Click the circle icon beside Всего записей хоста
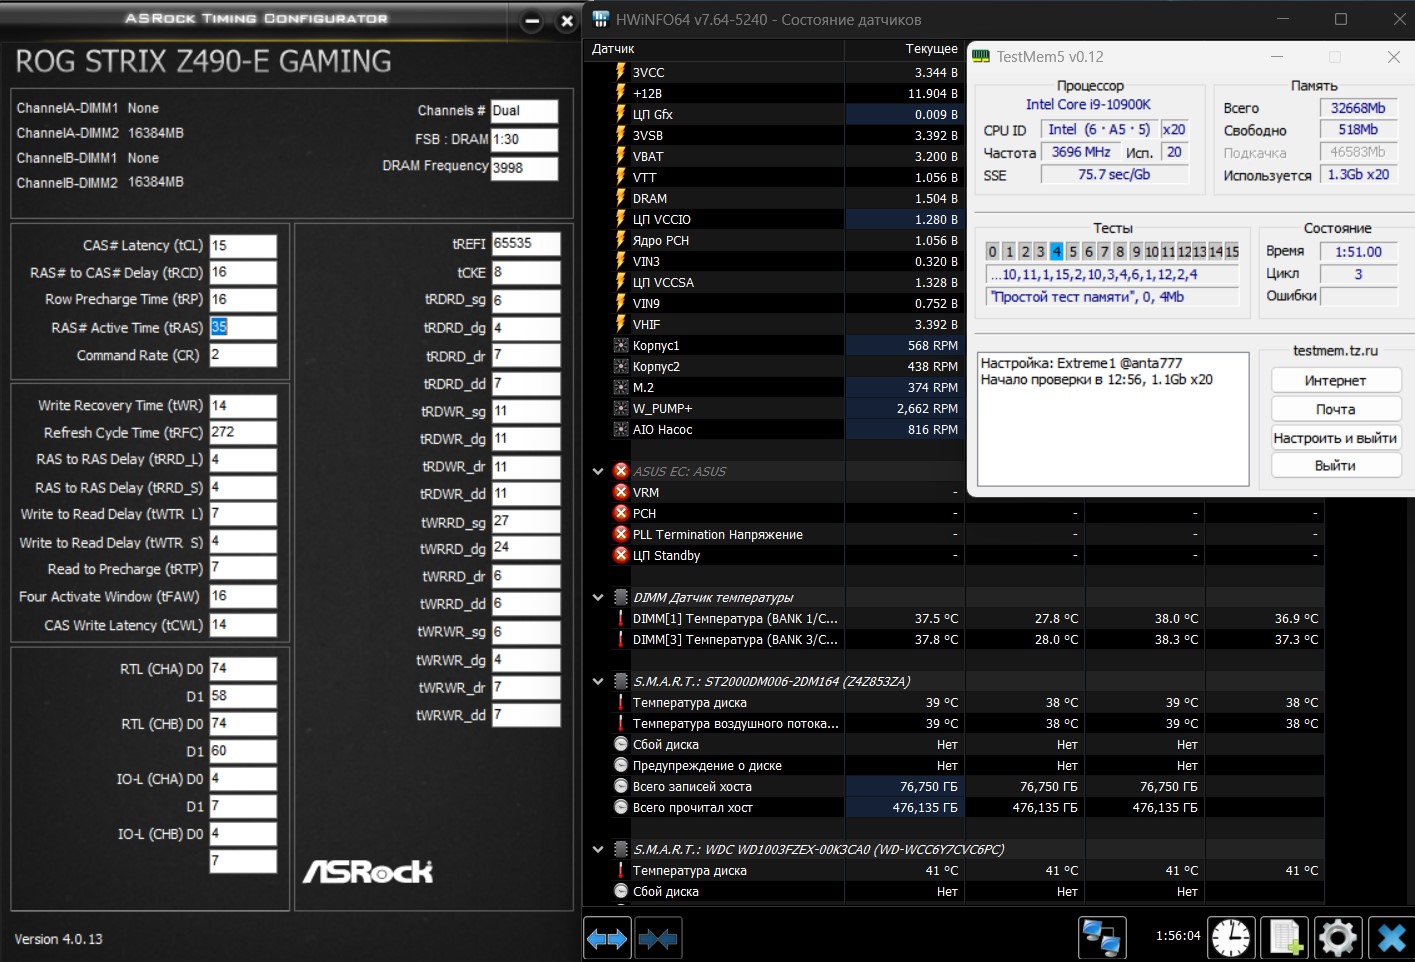Screen dimensions: 1415x962 (621, 786)
